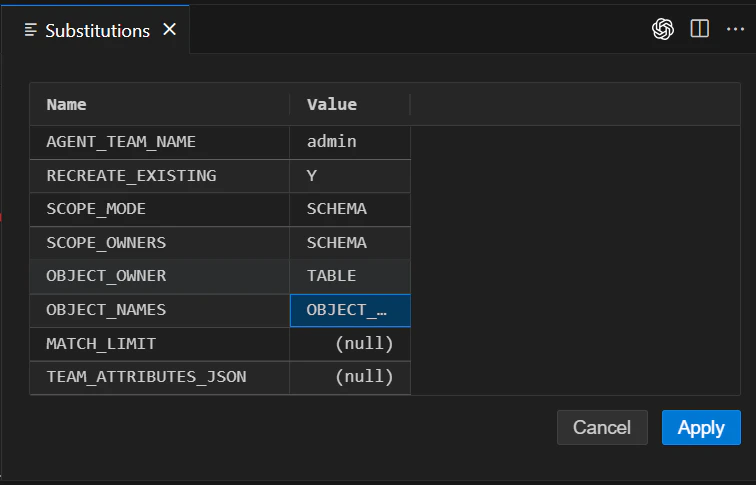
Task: Edit the TEAM_ATTRIBUTES_JSON null value
Action: point(350,377)
